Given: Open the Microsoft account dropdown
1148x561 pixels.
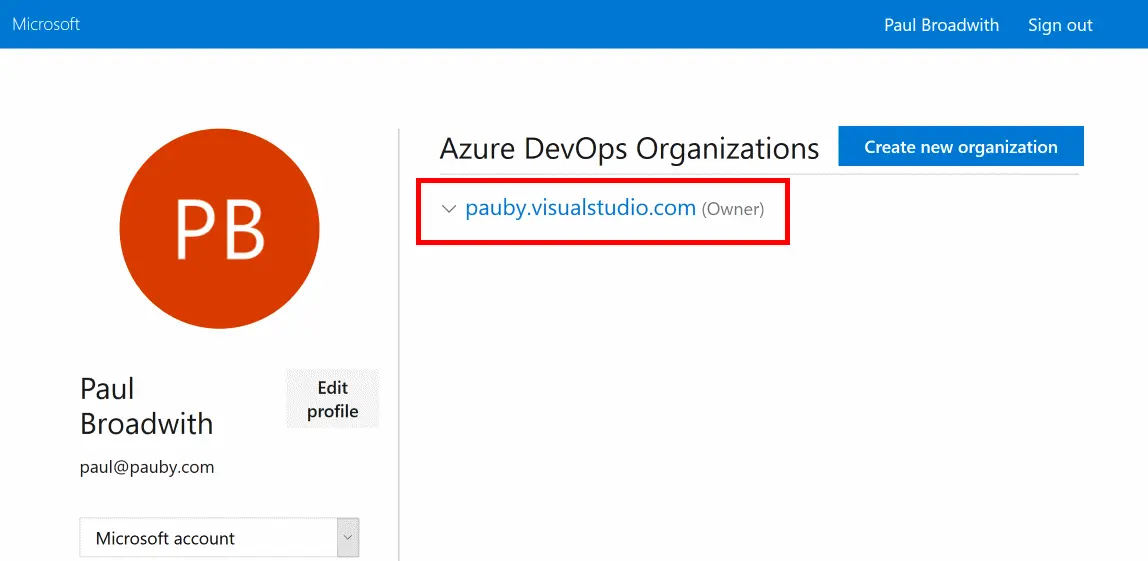Looking at the screenshot, I should click(x=219, y=538).
